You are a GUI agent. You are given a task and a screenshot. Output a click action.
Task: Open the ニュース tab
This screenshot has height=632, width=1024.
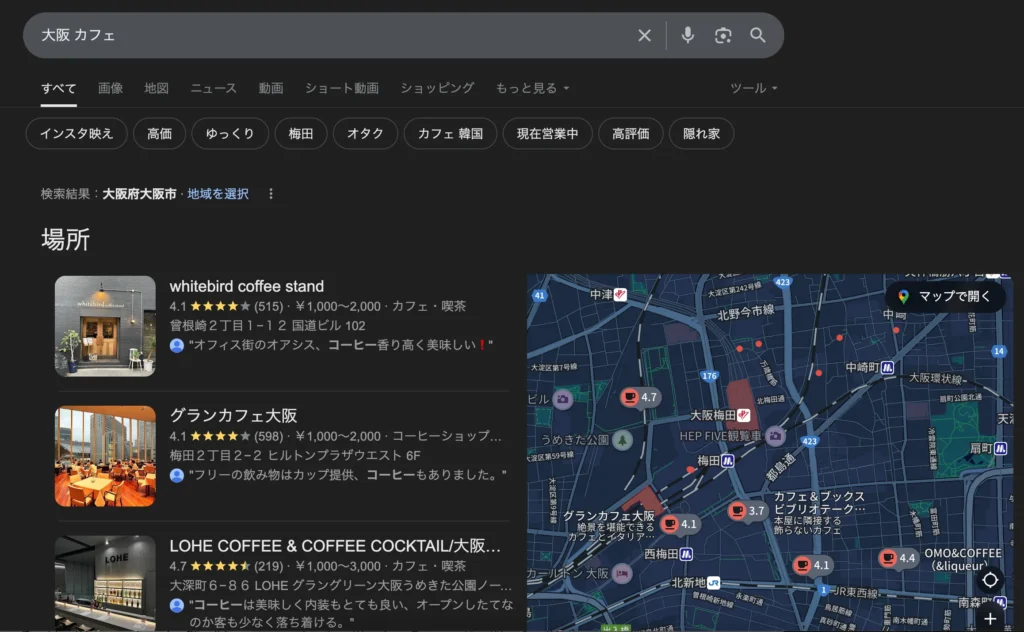point(214,88)
